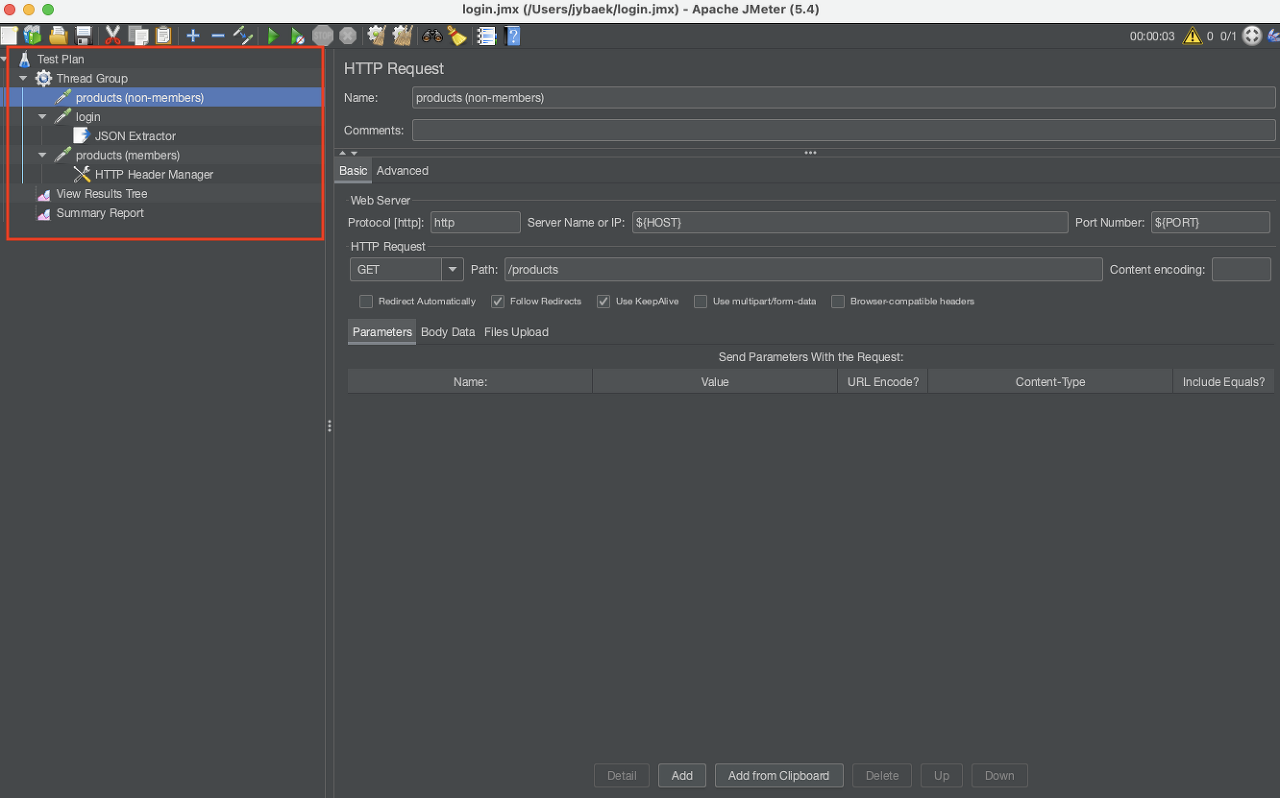Create a new test plan via toolbar
Image resolution: width=1280 pixels, height=798 pixels.
tap(8, 36)
